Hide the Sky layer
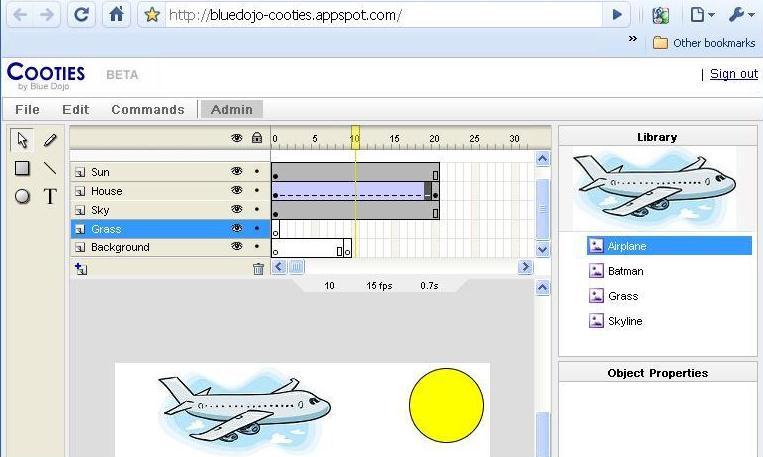The height and width of the screenshot is (457, 763). coord(236,209)
